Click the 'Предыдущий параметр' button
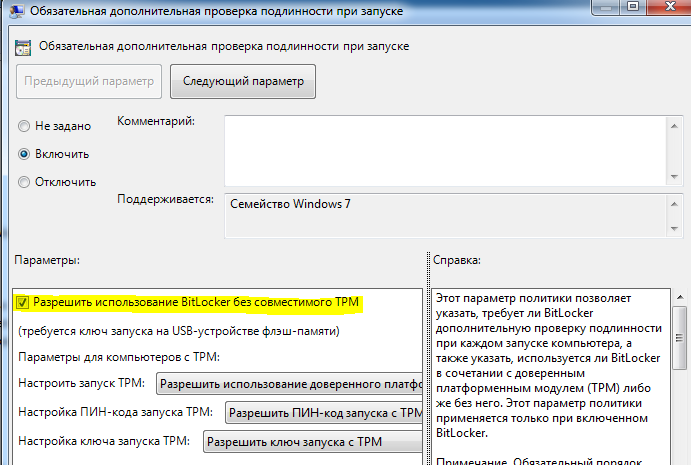Image resolution: width=691 pixels, height=465 pixels. click(89, 82)
